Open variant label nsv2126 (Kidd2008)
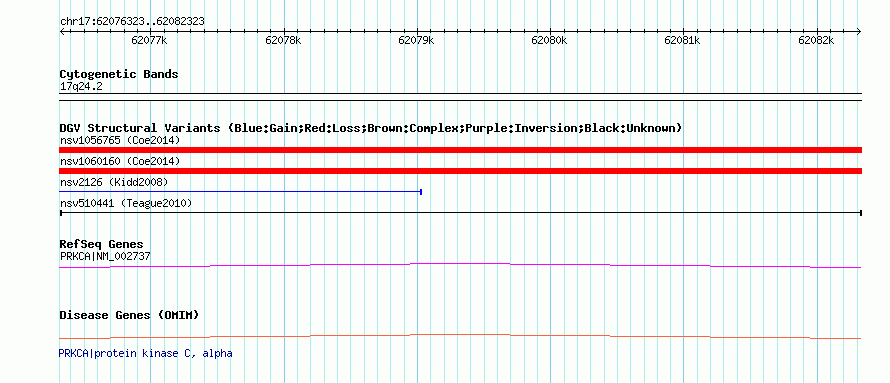The image size is (890, 383). (x=114, y=182)
